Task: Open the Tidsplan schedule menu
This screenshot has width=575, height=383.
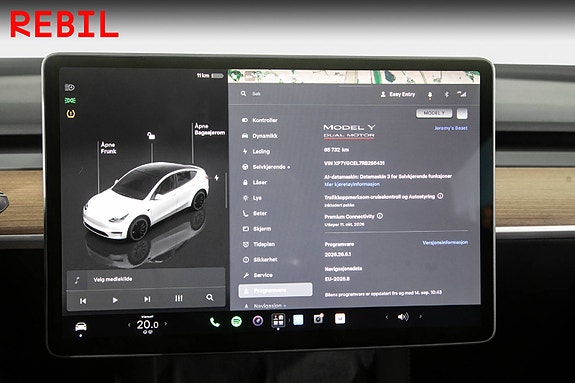Action: point(259,244)
